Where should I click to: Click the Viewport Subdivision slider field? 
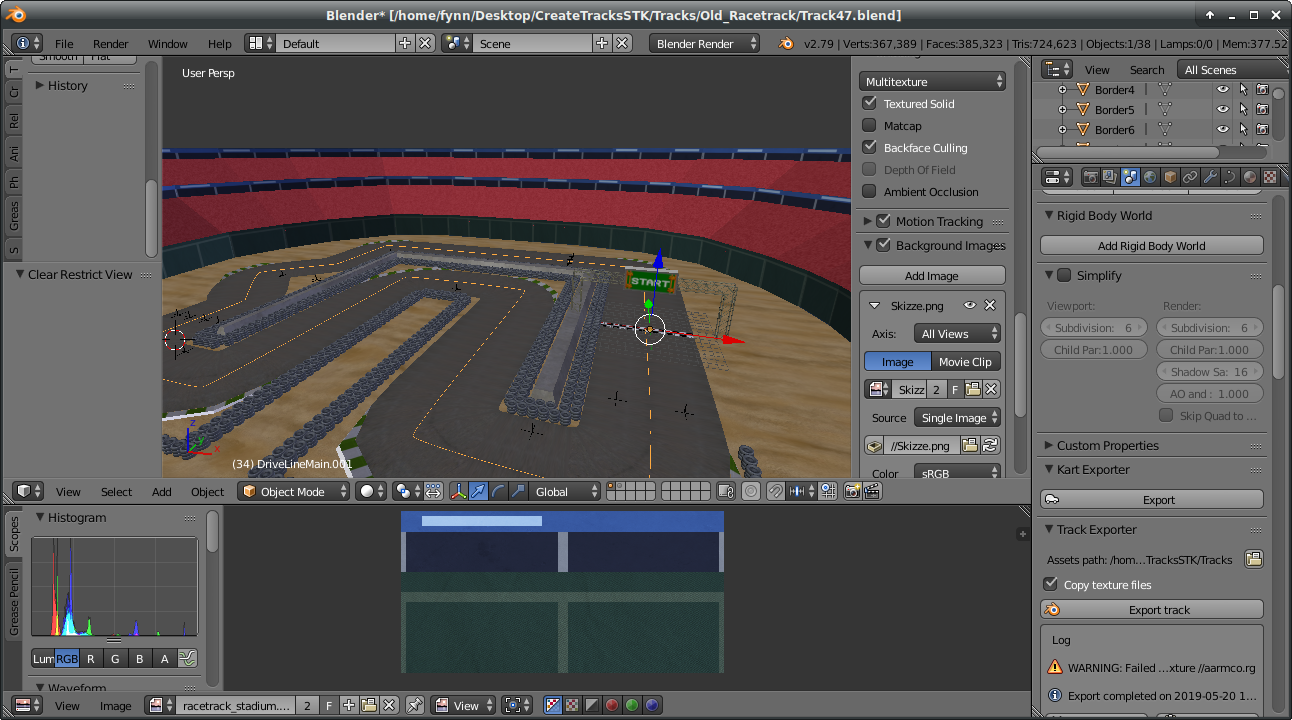pyautogui.click(x=1092, y=328)
